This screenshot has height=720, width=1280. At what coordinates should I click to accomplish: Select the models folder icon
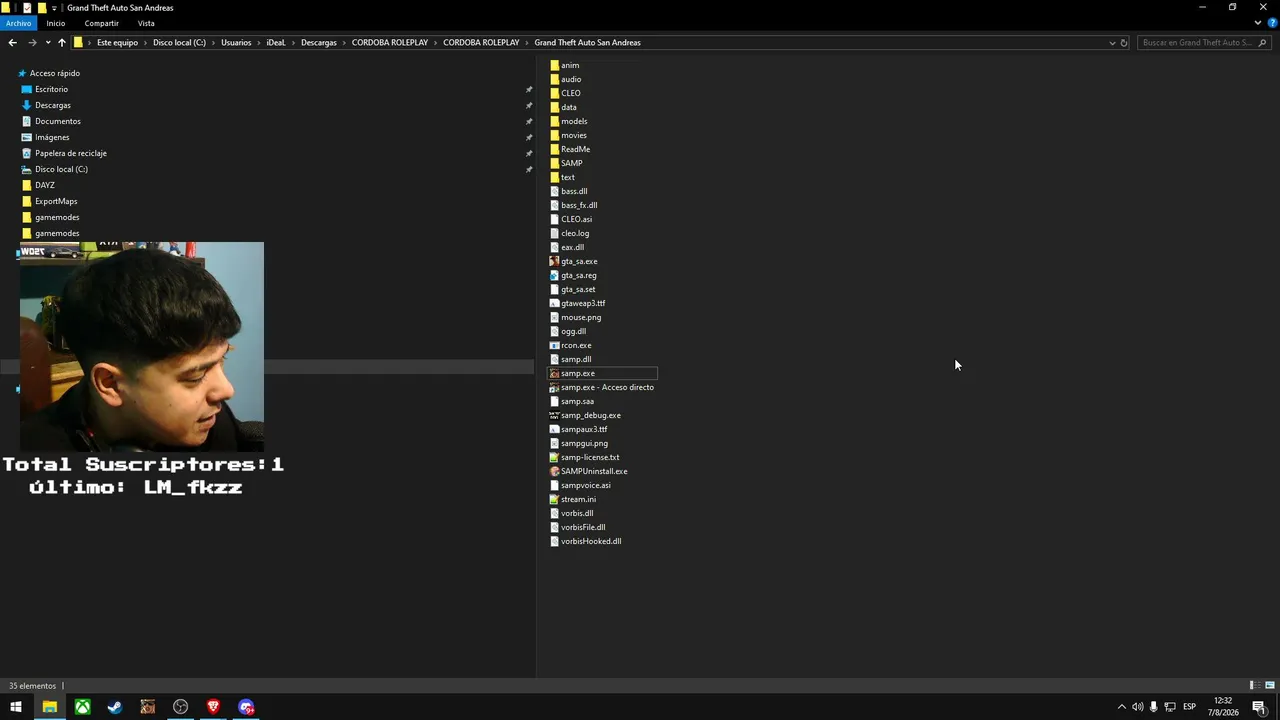554,121
